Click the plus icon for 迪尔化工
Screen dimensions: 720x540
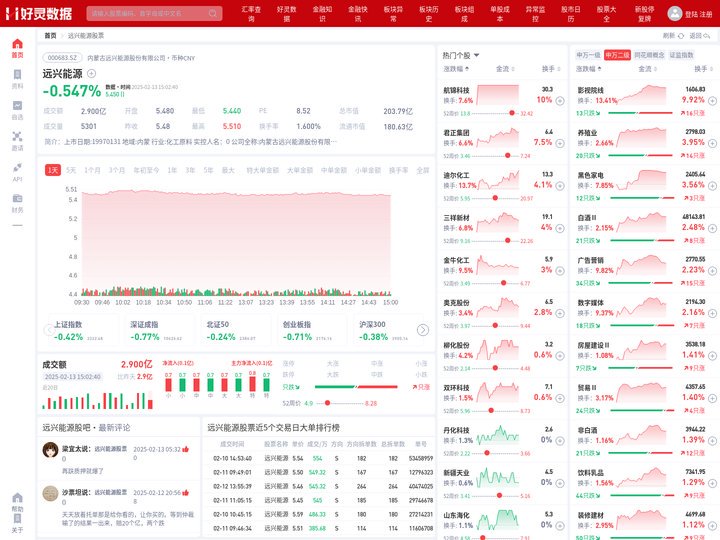pos(560,186)
